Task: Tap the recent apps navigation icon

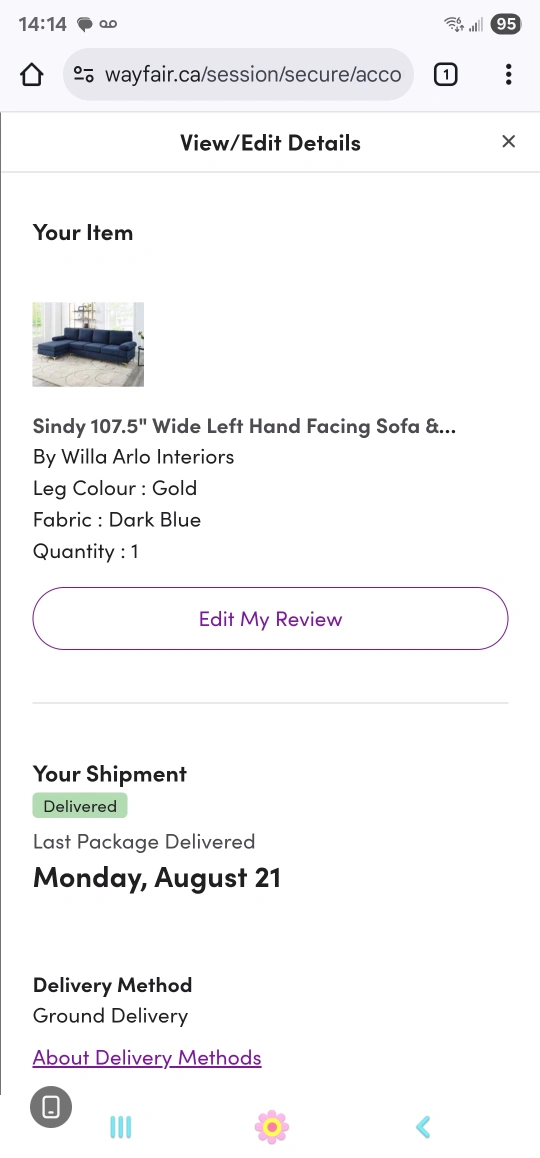Action: pos(120,1127)
